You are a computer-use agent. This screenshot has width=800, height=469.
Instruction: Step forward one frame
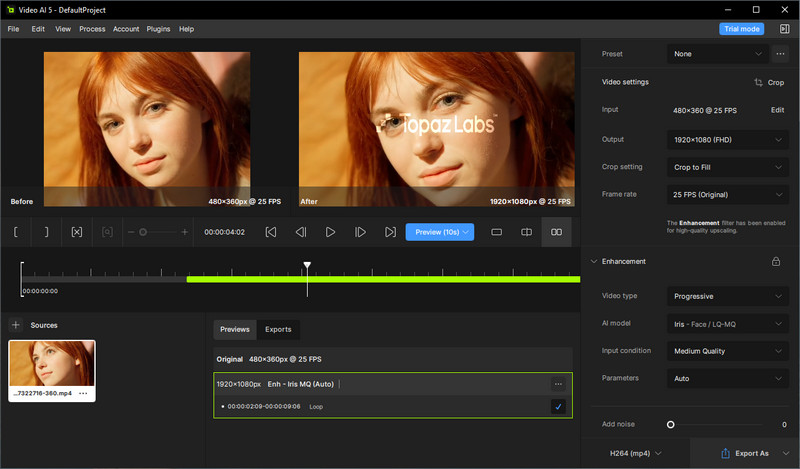[360, 232]
